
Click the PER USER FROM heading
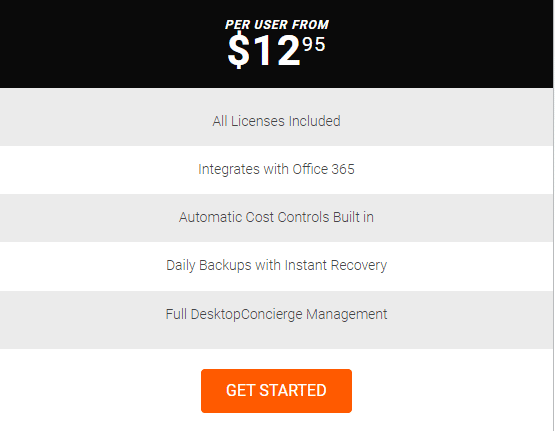click(277, 25)
